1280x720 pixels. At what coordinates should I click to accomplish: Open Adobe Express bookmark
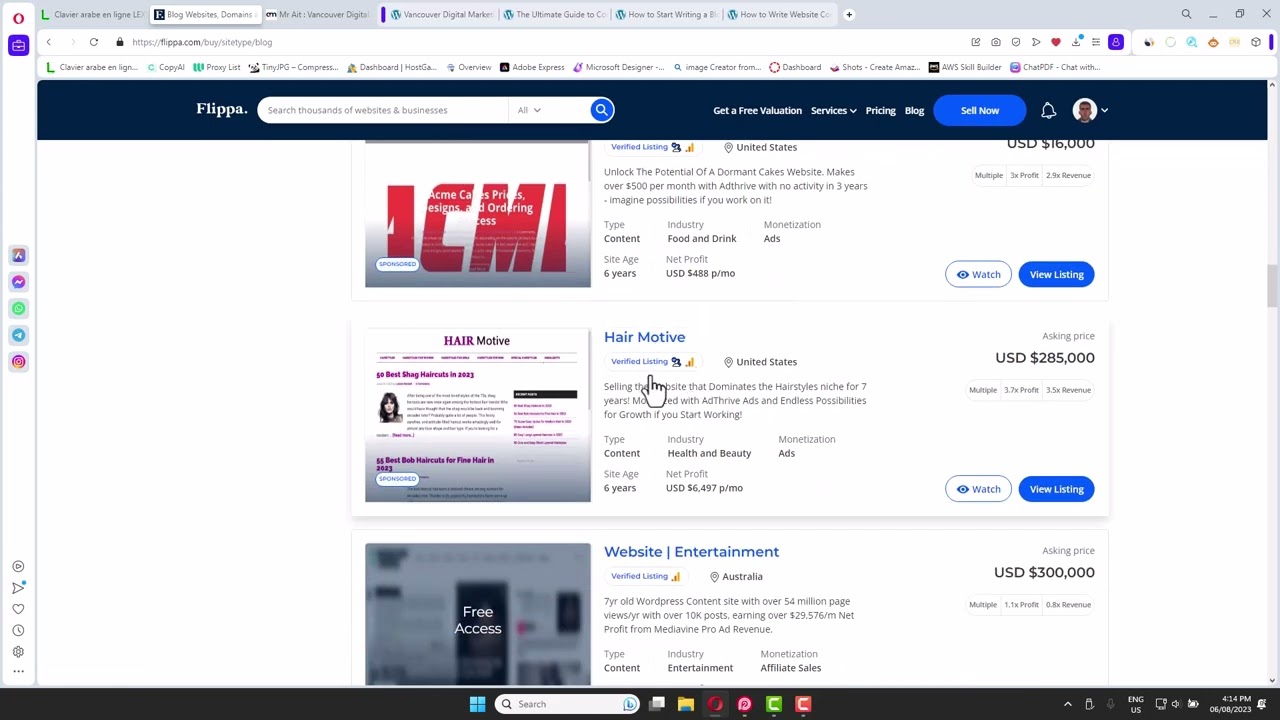coord(532,67)
